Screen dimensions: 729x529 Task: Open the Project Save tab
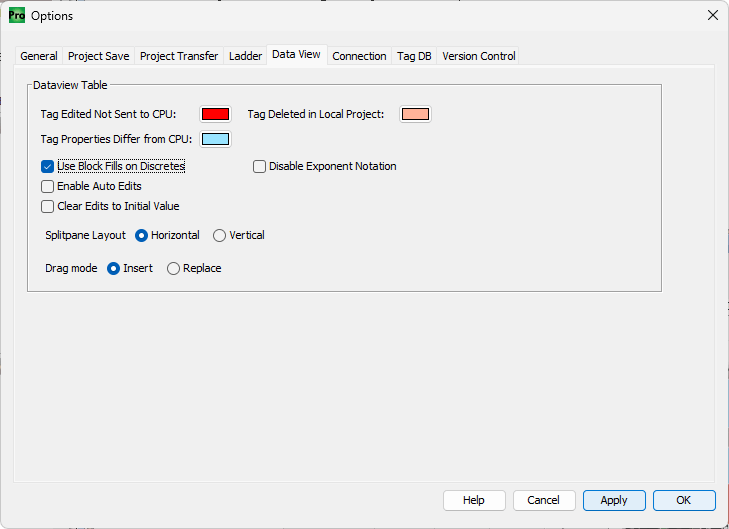click(x=98, y=56)
